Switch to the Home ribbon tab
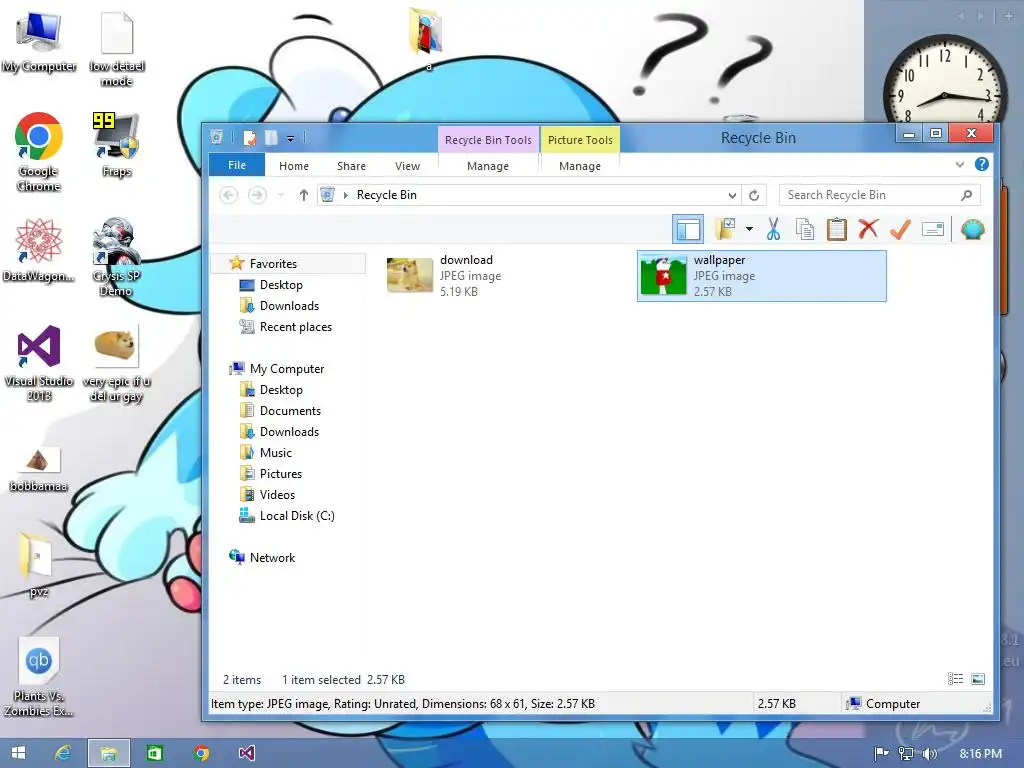 294,166
